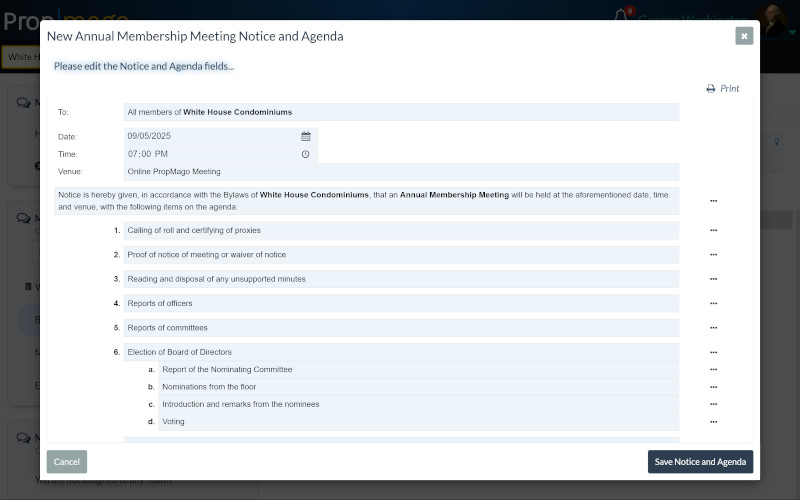Open options for Election of Board item
The image size is (800, 500).
click(713, 352)
